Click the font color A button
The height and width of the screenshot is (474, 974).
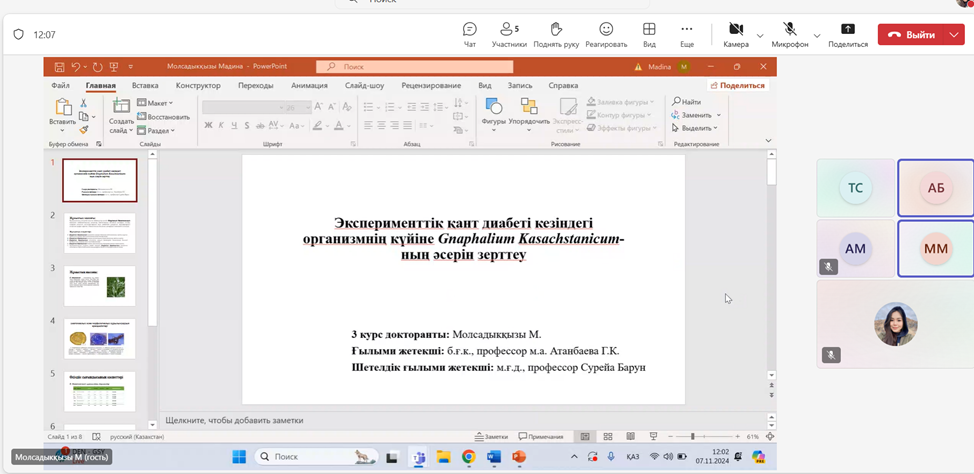337,125
